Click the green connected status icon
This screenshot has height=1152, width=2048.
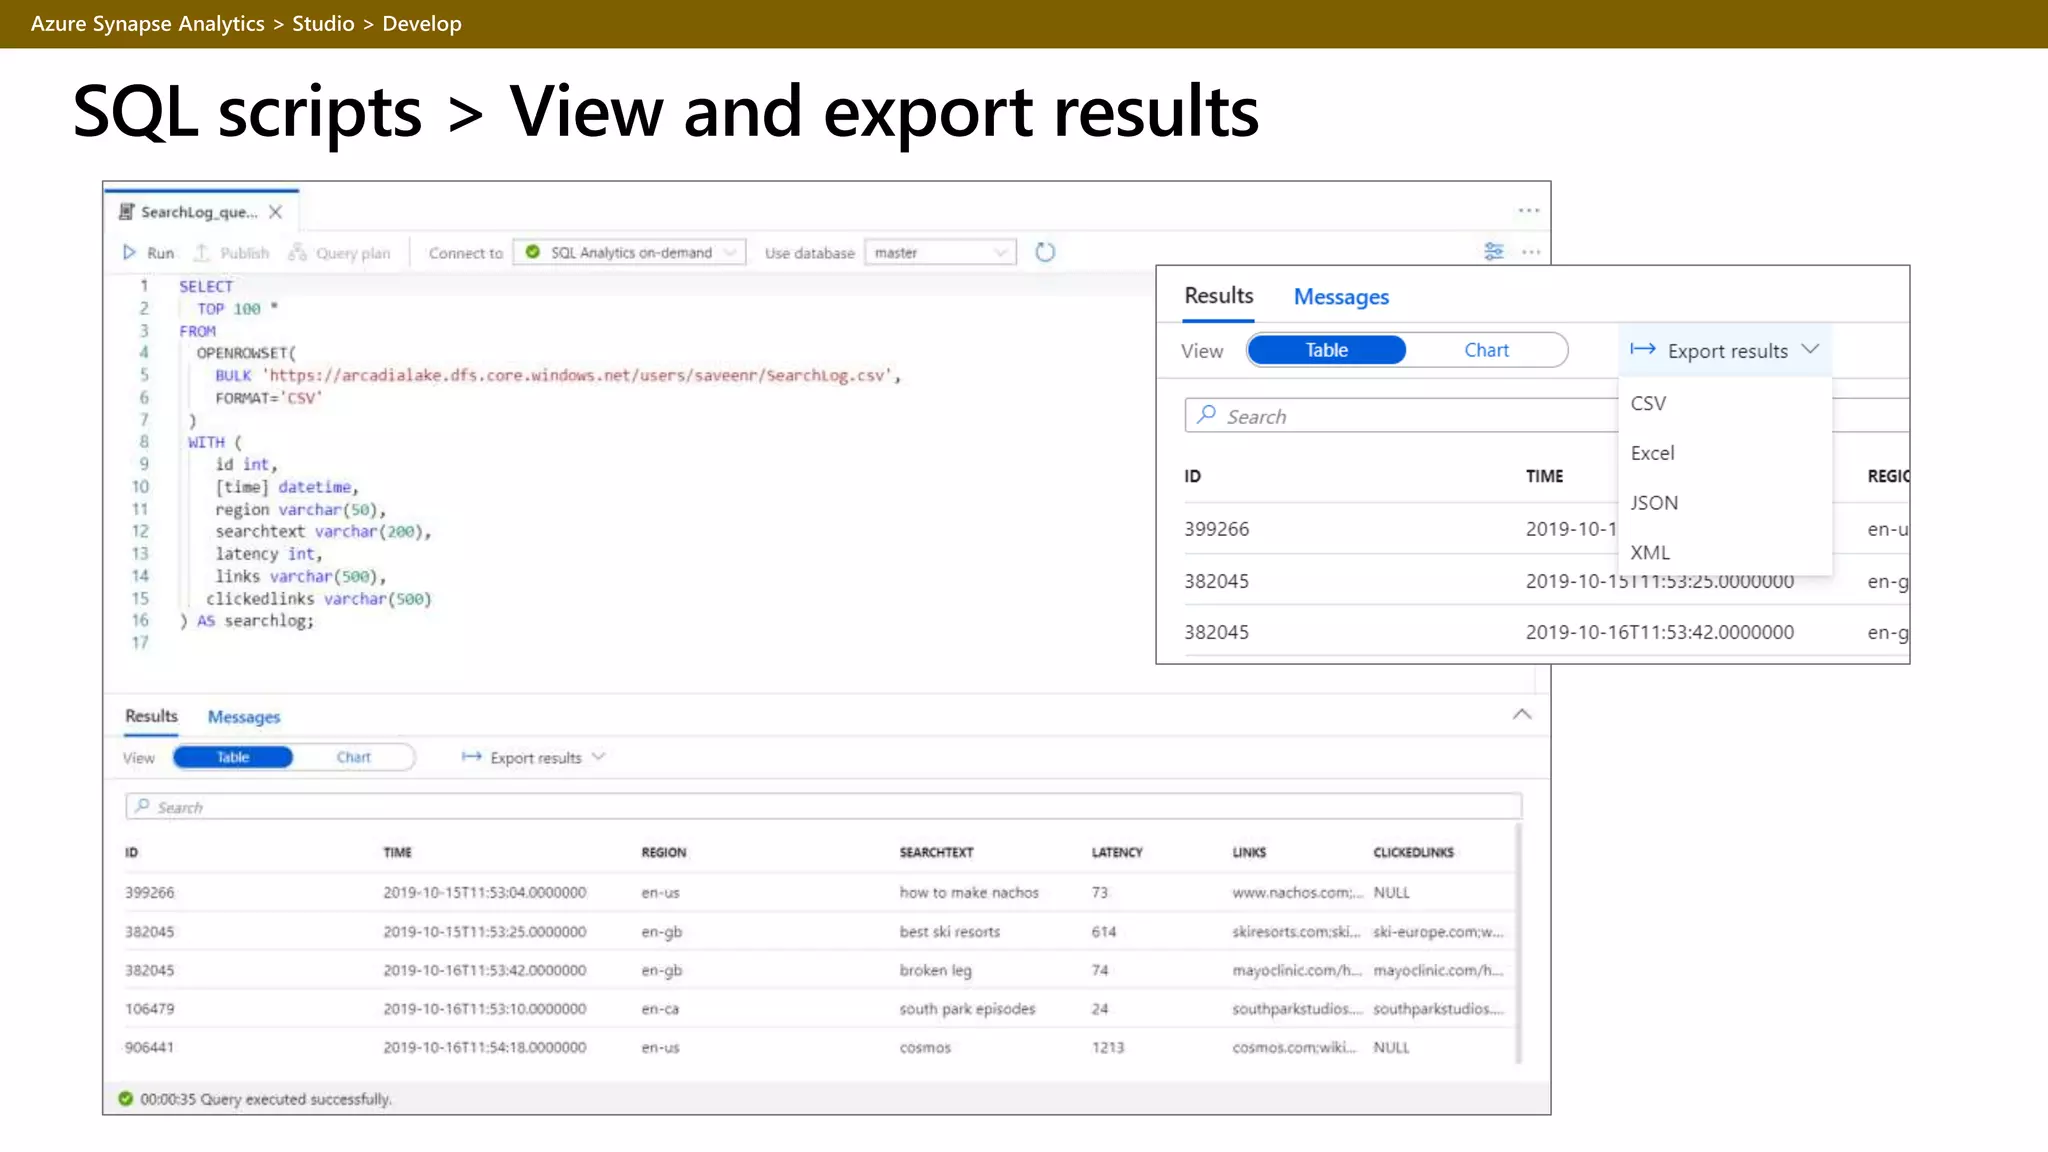[533, 252]
